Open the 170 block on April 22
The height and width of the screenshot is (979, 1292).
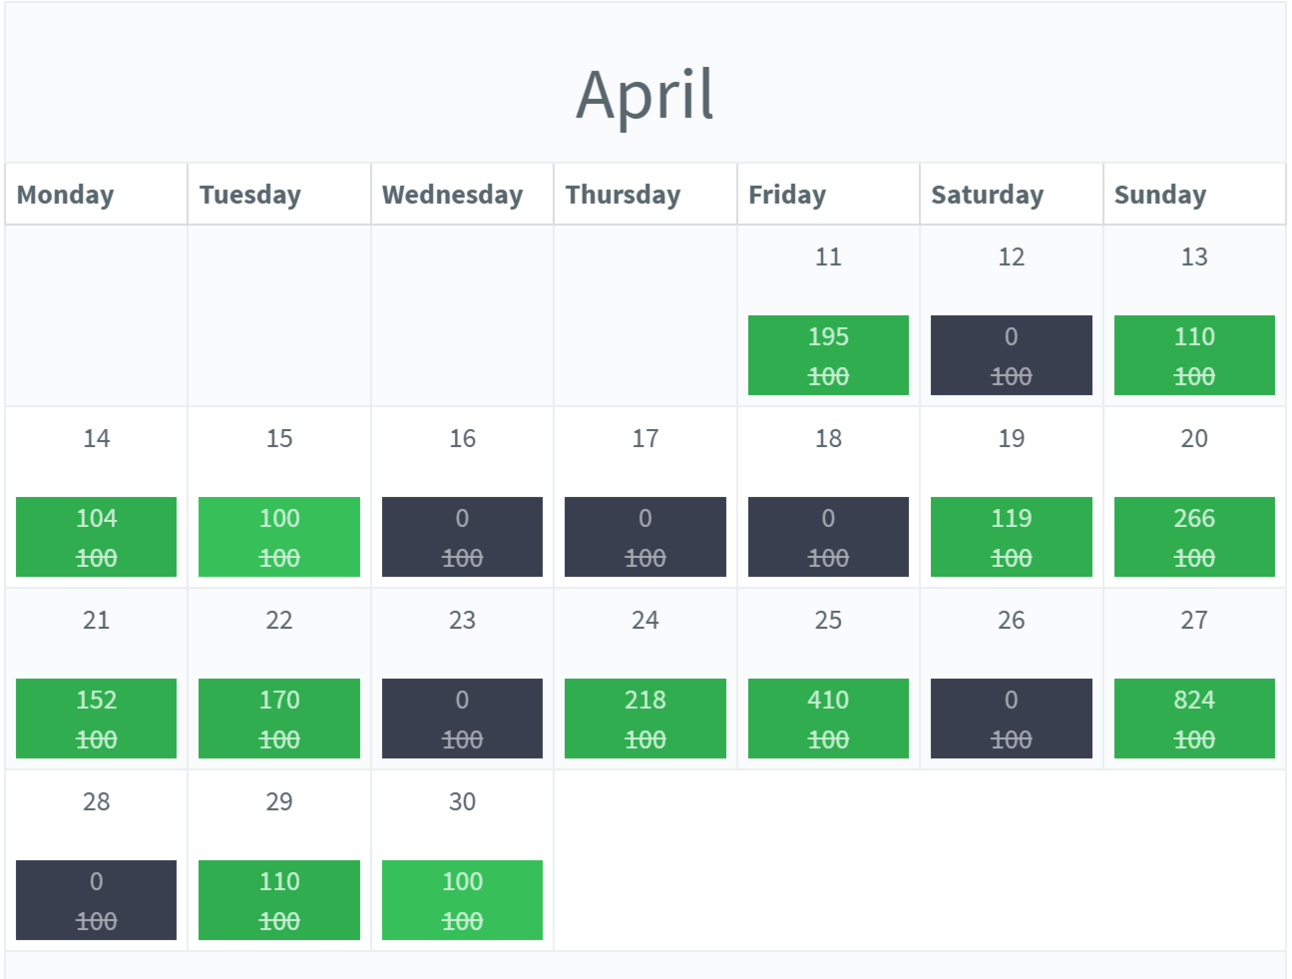[279, 718]
